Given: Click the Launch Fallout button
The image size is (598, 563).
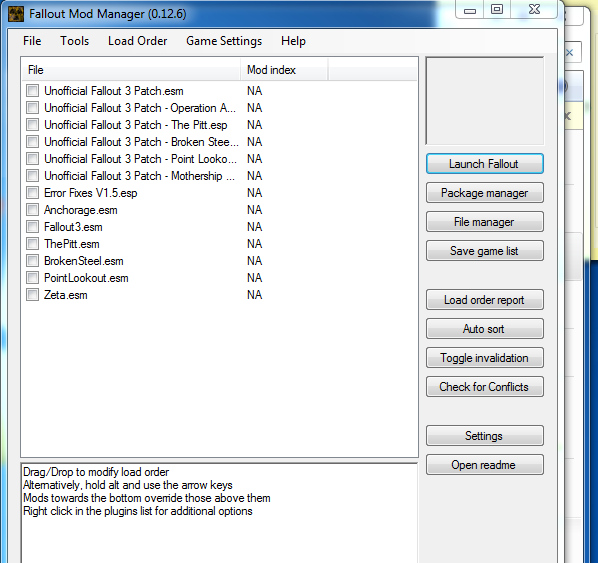Looking at the screenshot, I should [484, 164].
